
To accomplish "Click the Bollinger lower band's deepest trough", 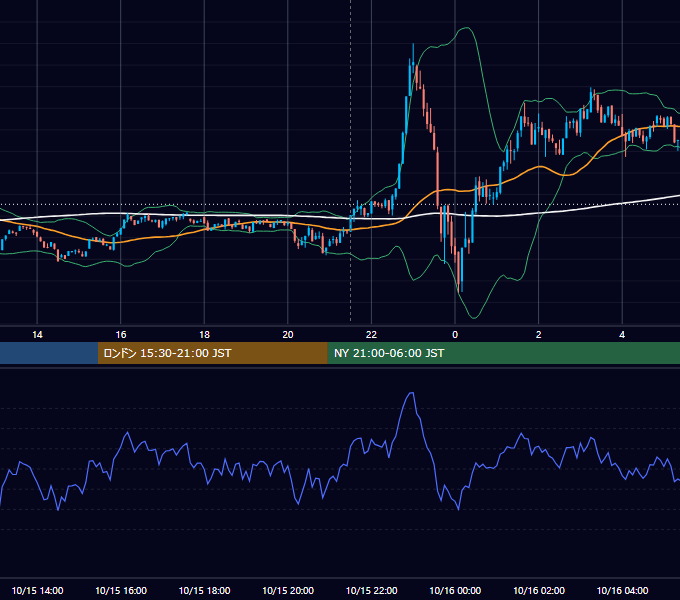I will click(474, 318).
